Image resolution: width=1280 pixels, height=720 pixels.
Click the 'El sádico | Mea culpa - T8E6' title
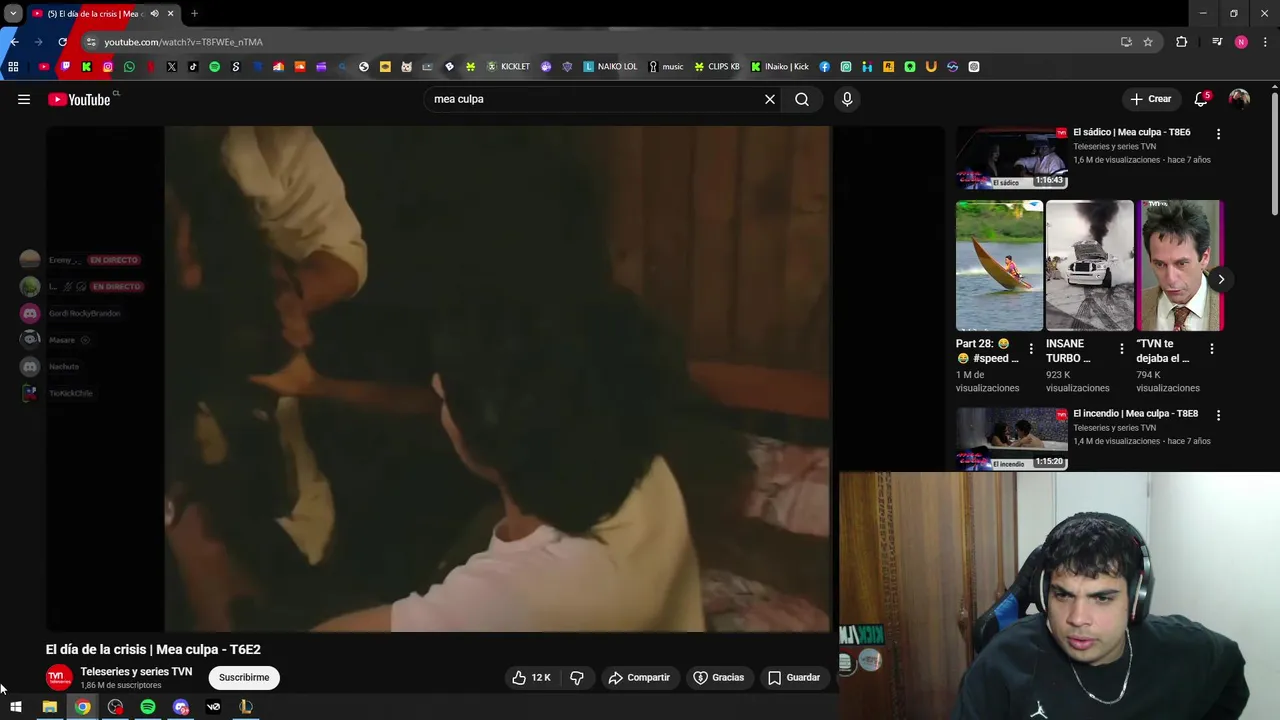1131,132
